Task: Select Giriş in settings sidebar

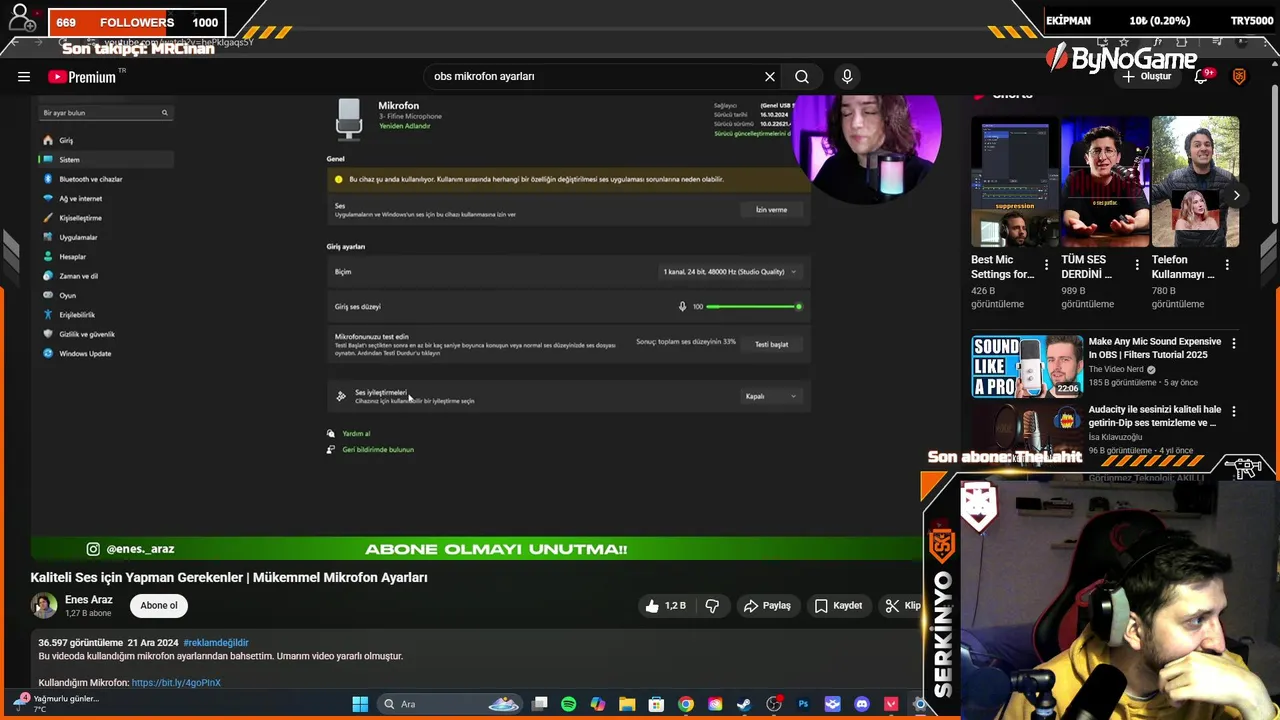Action: pos(105,140)
